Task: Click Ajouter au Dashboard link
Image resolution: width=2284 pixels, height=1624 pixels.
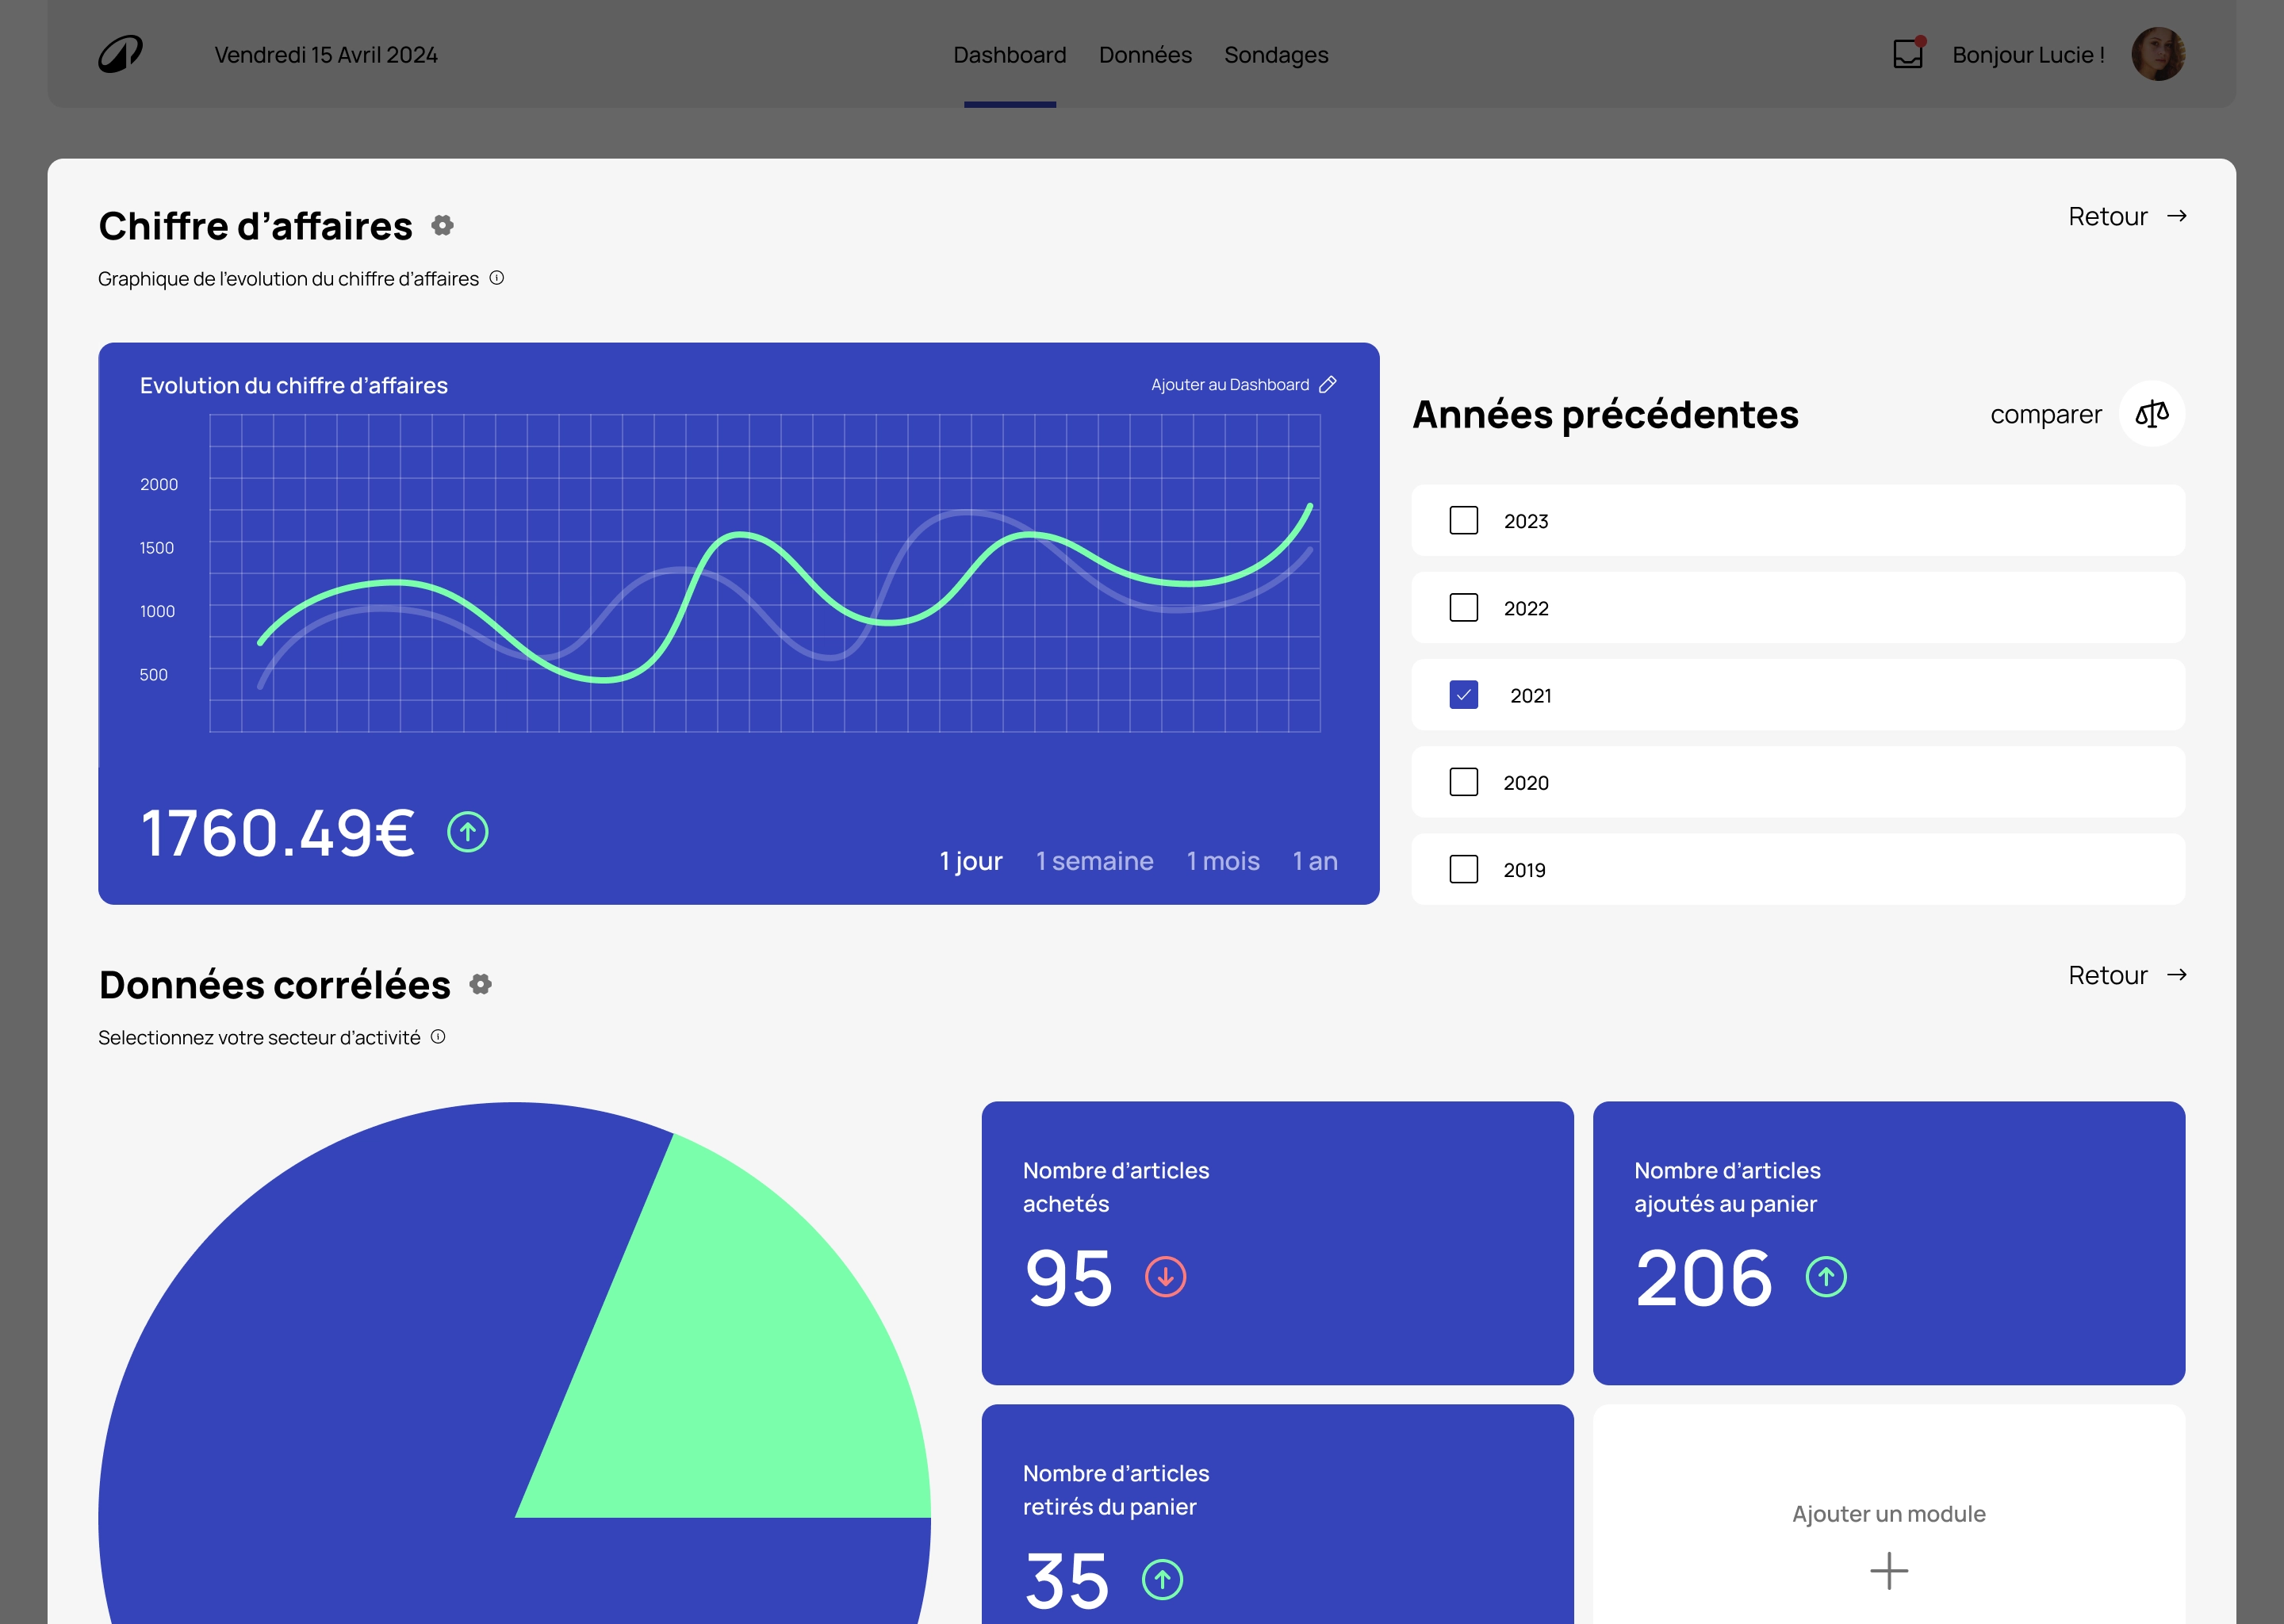Action: [1229, 385]
